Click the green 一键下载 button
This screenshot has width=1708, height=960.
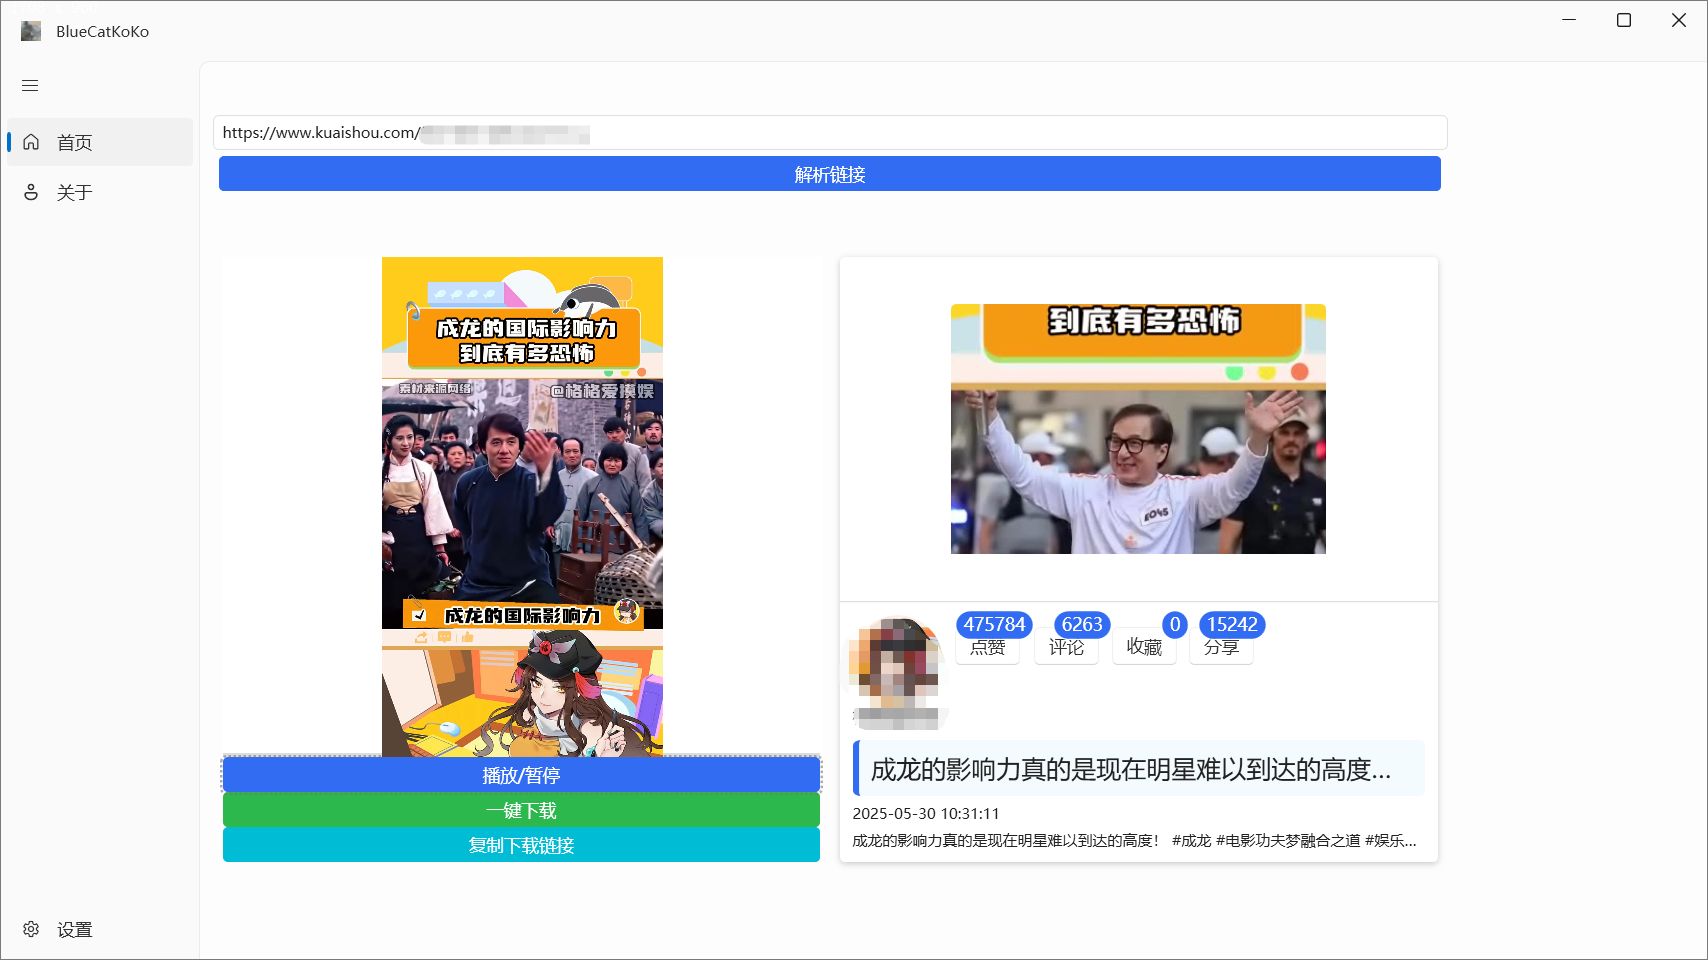[521, 810]
